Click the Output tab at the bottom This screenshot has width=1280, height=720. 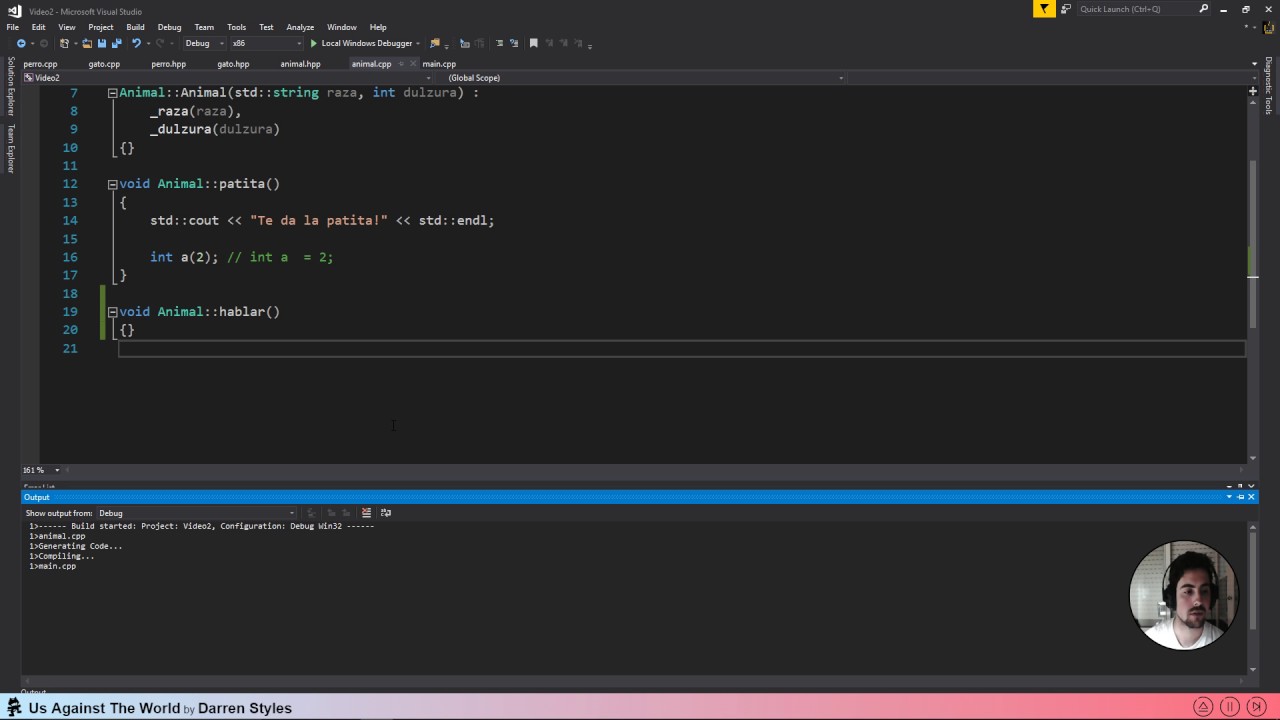click(x=33, y=692)
